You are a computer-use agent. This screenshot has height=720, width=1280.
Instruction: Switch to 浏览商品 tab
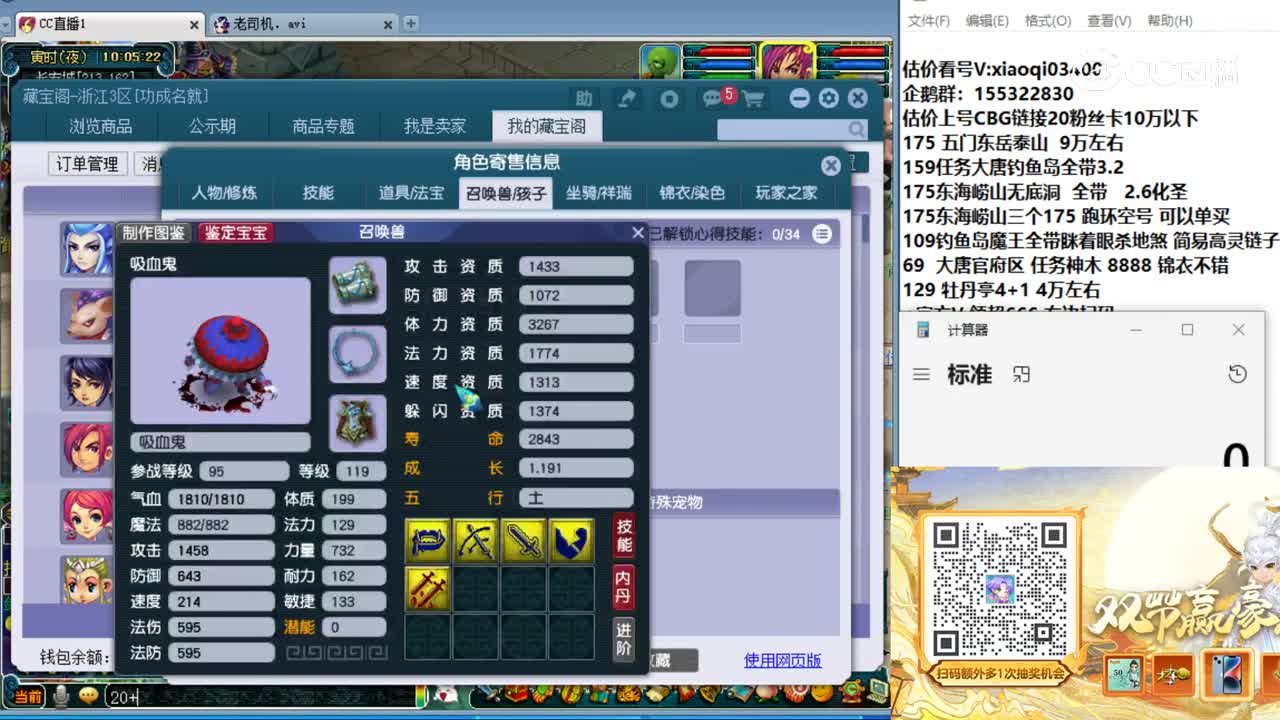(x=101, y=126)
